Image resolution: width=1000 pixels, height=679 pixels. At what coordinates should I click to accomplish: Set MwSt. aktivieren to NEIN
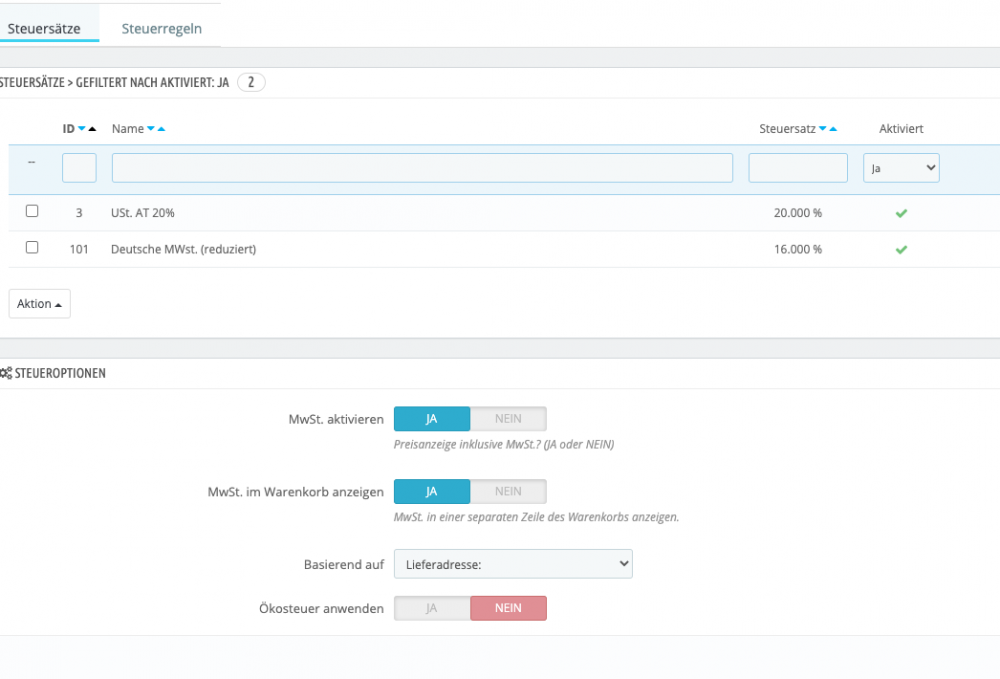click(508, 419)
